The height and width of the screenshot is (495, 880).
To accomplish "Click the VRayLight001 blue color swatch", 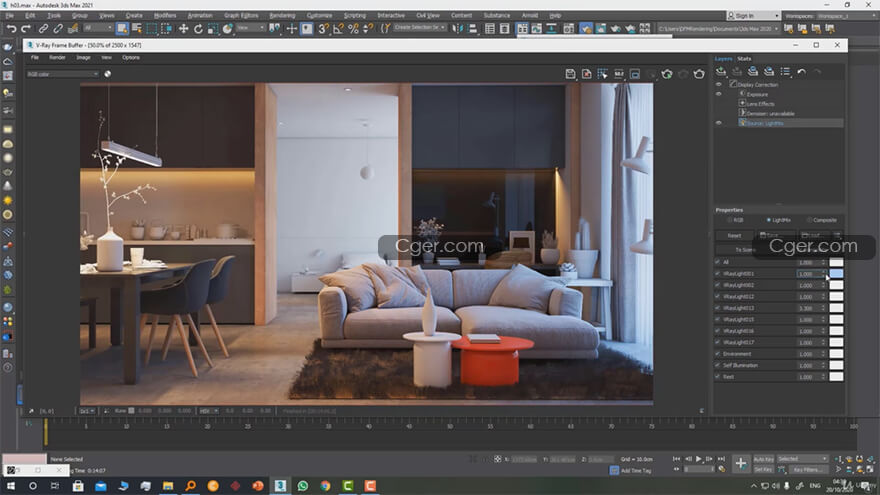I will (x=836, y=273).
